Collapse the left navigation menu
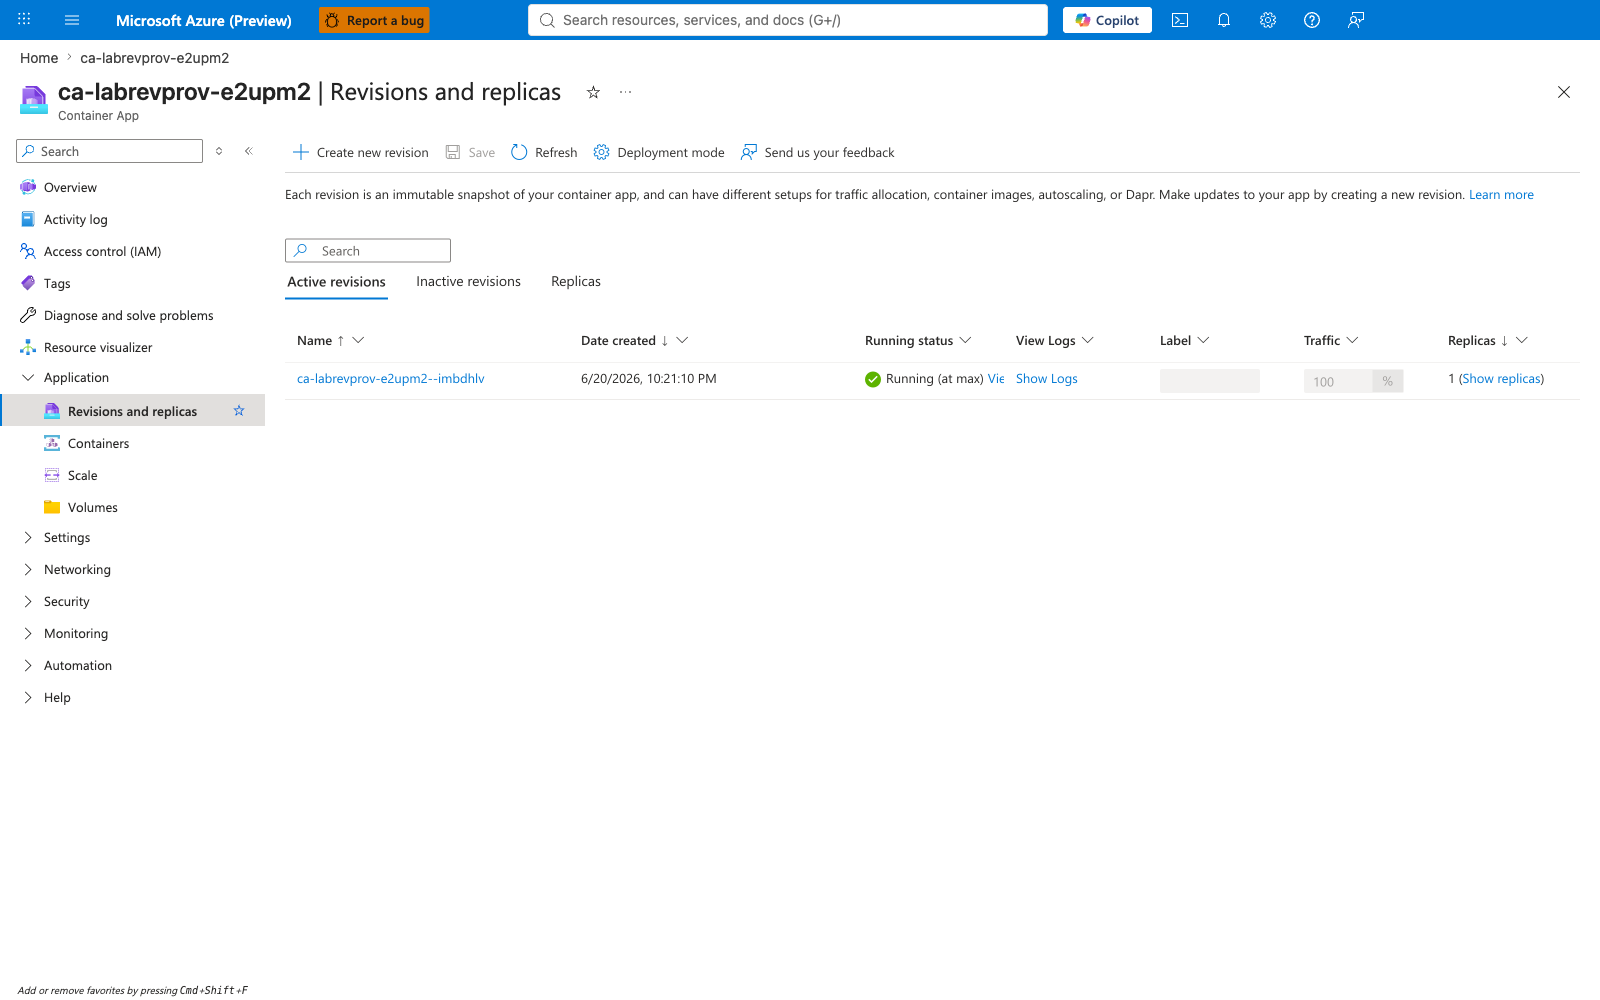 (249, 151)
